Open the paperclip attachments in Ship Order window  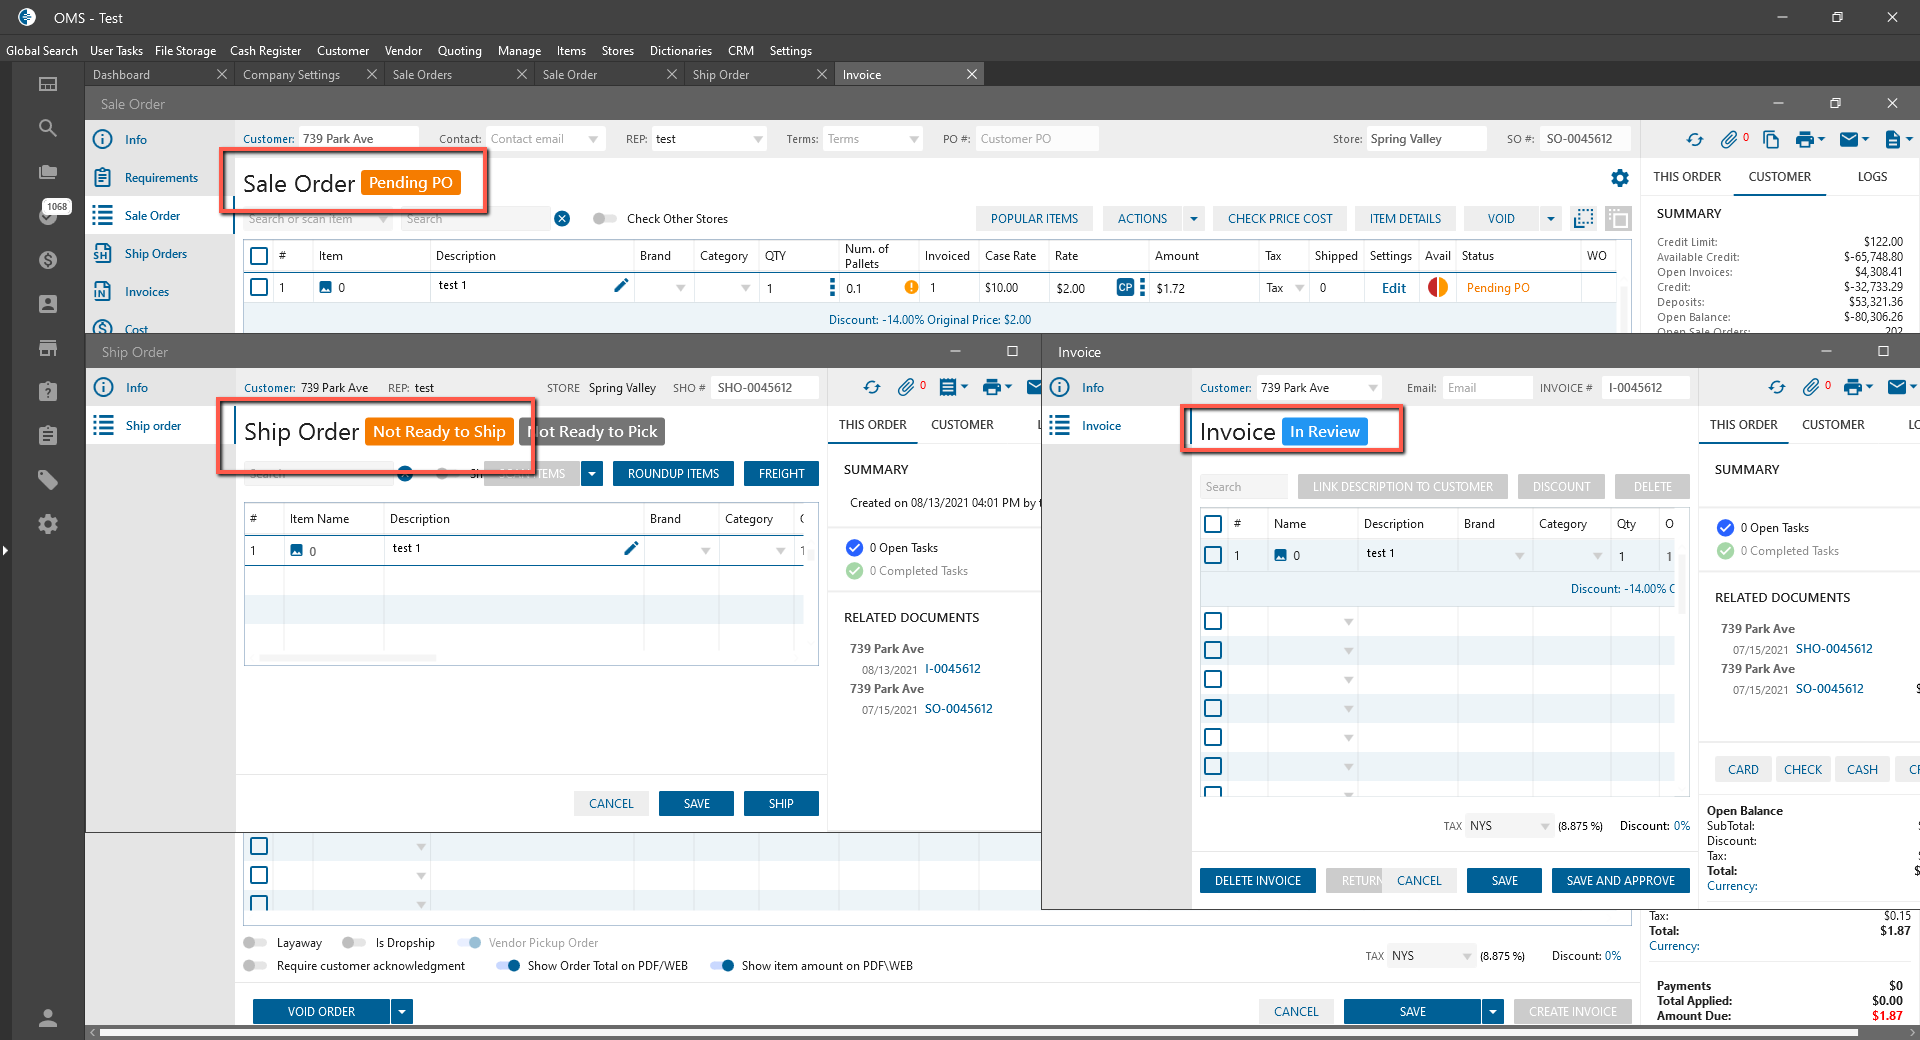906,388
